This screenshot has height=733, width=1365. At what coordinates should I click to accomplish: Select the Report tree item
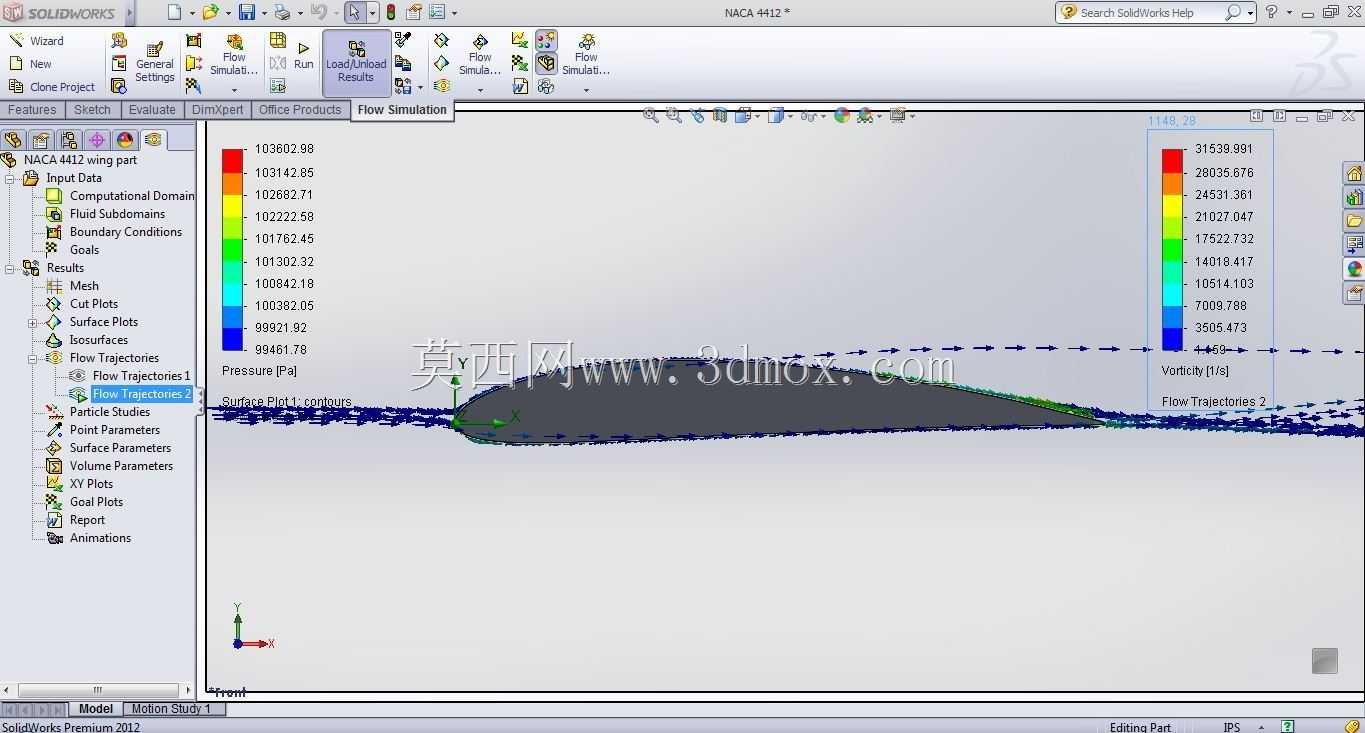coord(87,520)
